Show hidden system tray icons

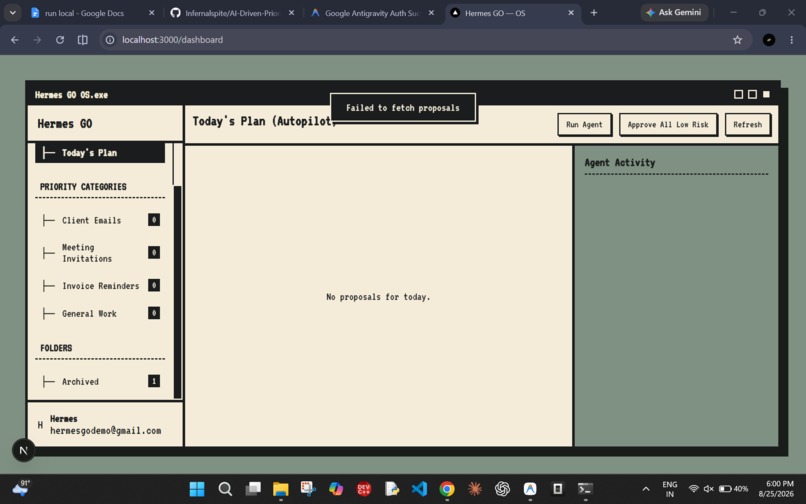click(x=646, y=489)
